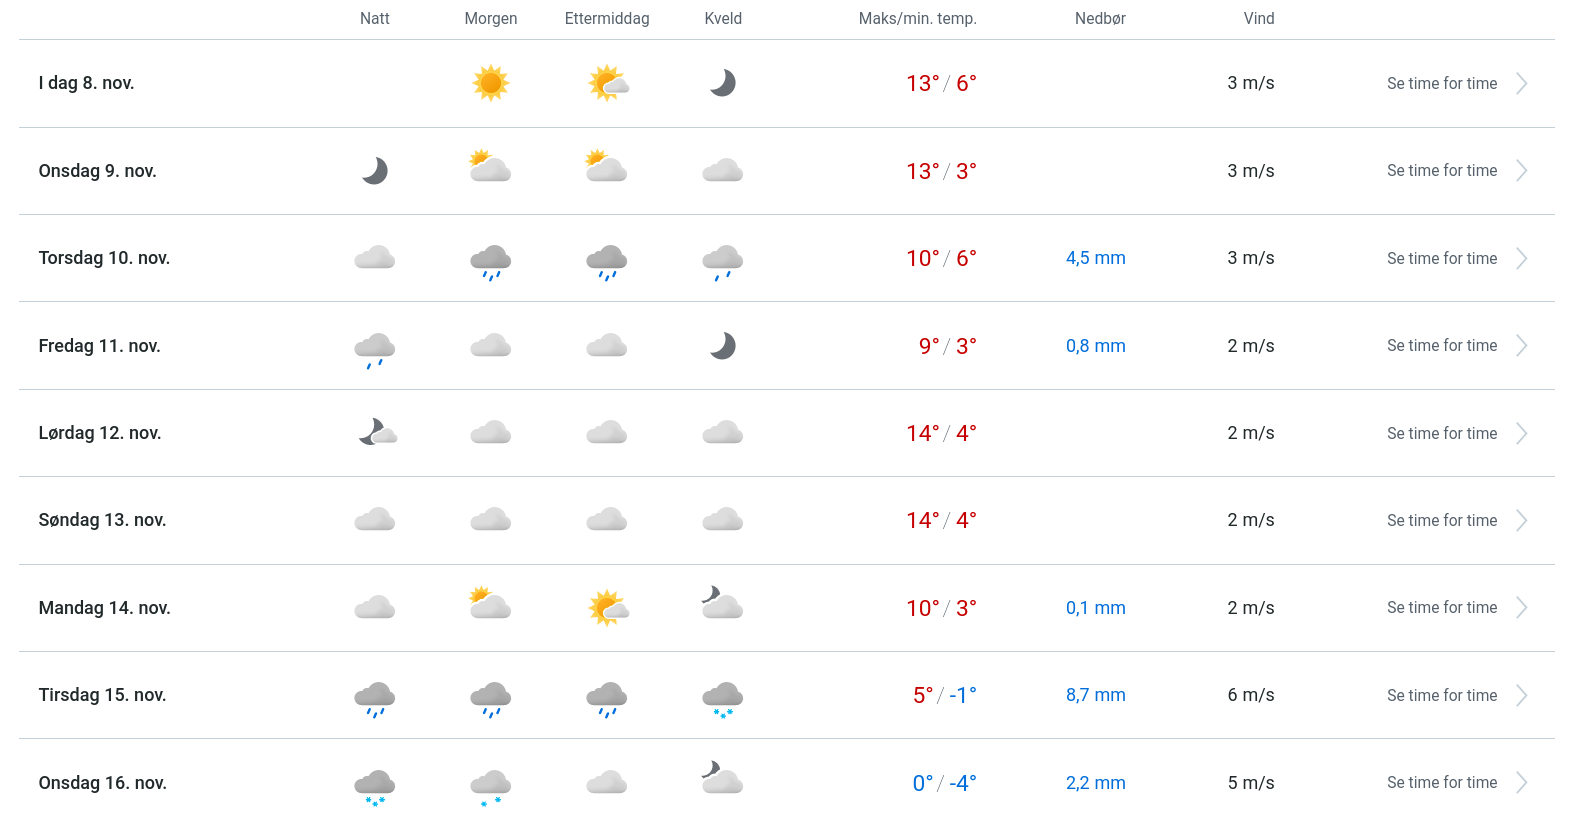The width and height of the screenshot is (1574, 825).
Task: Click Torsdag 10. nov. morning rain cloud icon
Action: (490, 260)
